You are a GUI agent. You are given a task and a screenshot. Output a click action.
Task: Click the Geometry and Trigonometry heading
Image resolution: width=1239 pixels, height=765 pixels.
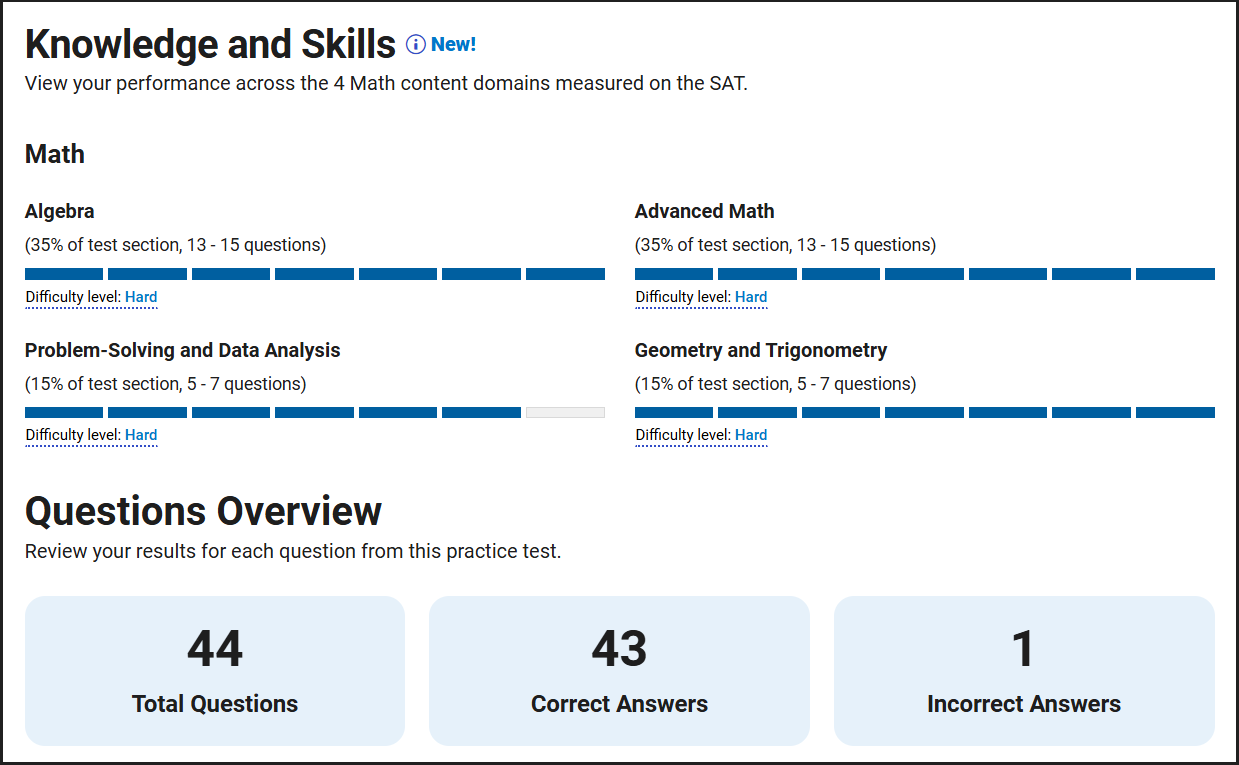click(761, 351)
